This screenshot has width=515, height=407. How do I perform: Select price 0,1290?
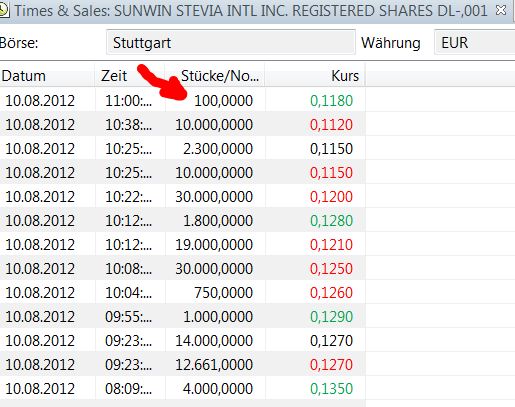[331, 317]
